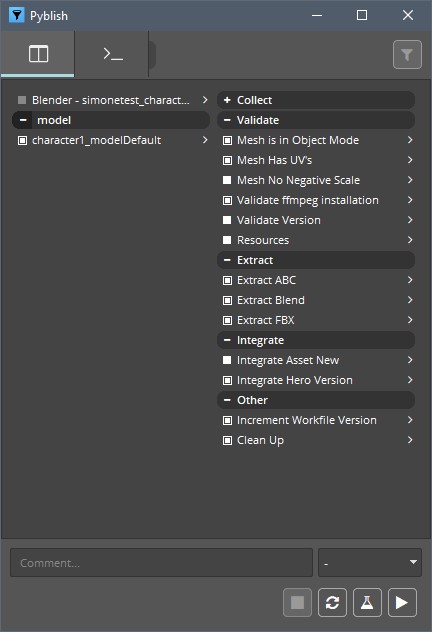
Task: Click the reset refresh arrows button
Action: [332, 603]
